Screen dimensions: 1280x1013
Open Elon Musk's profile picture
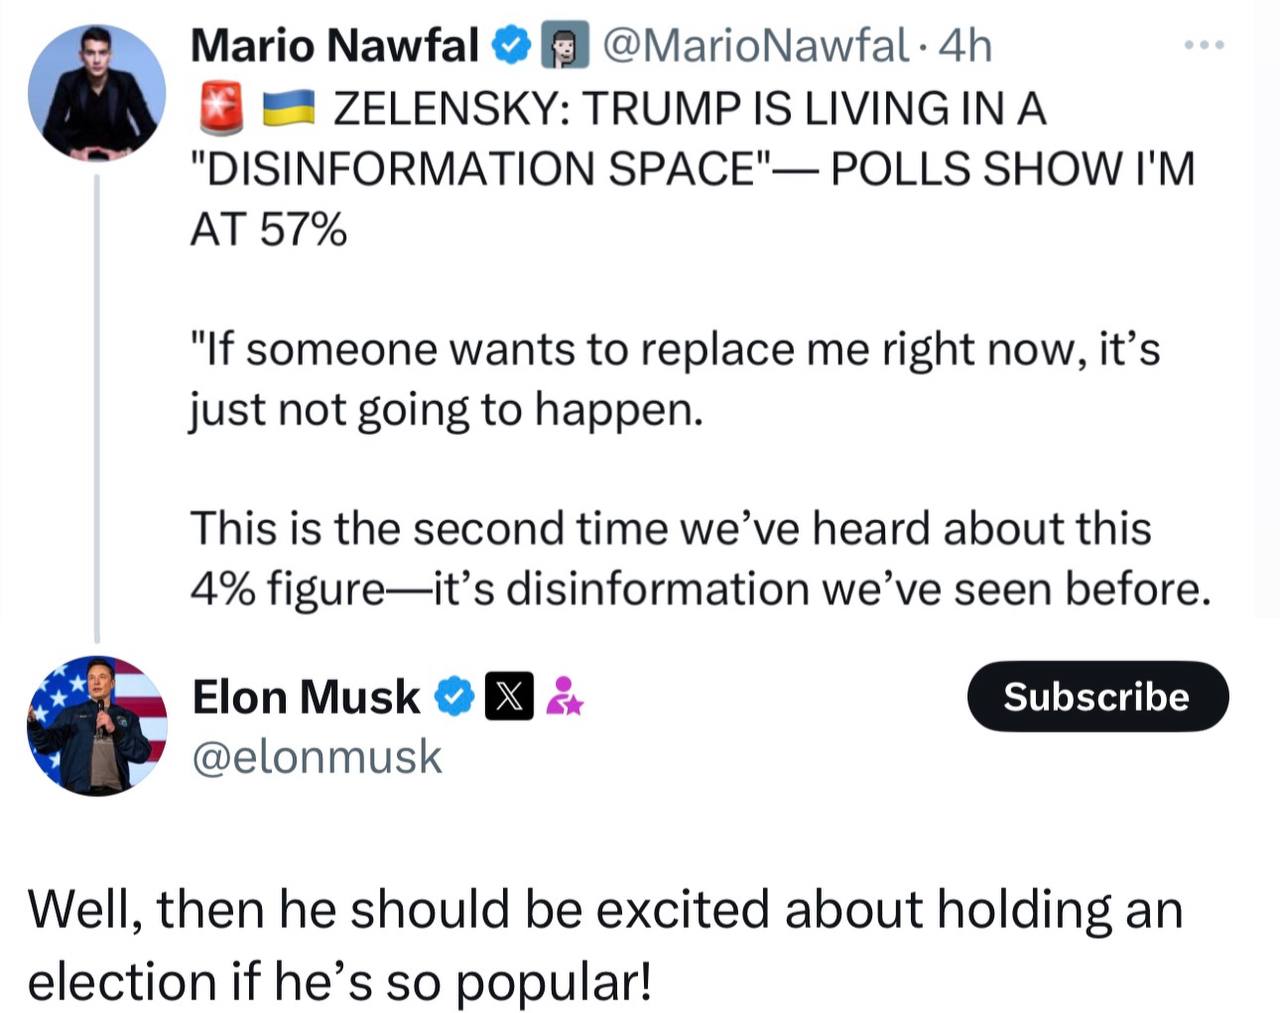click(x=97, y=725)
